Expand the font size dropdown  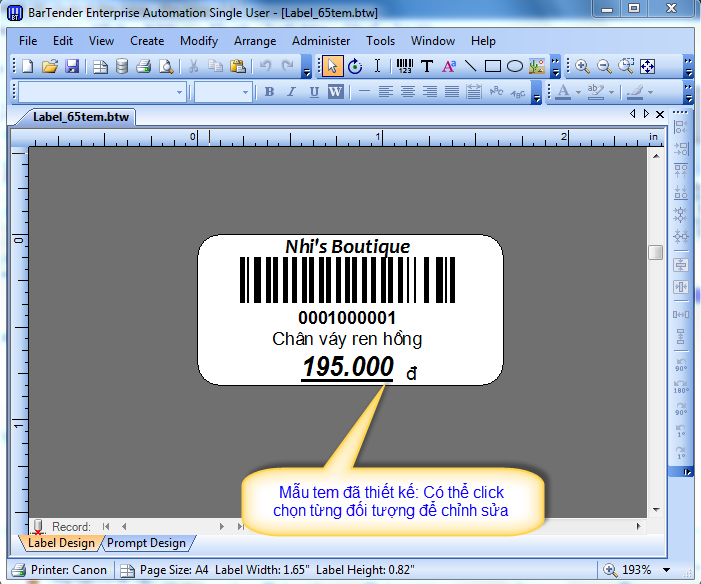(243, 92)
